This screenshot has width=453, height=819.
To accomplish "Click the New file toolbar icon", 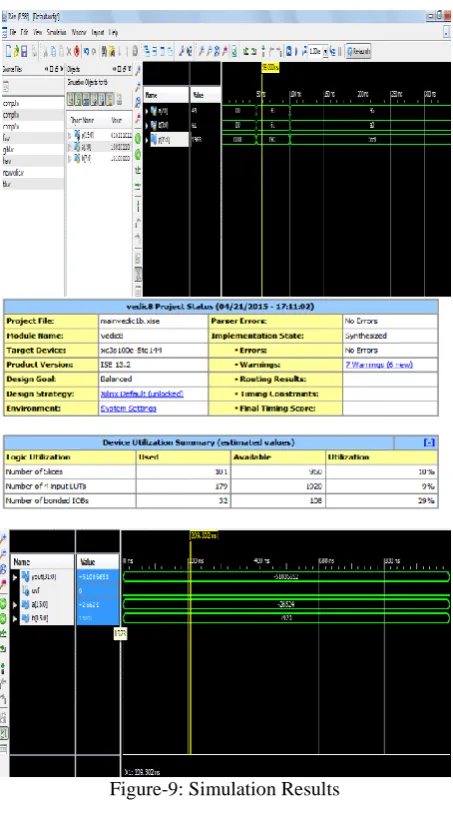I will pos(8,51).
